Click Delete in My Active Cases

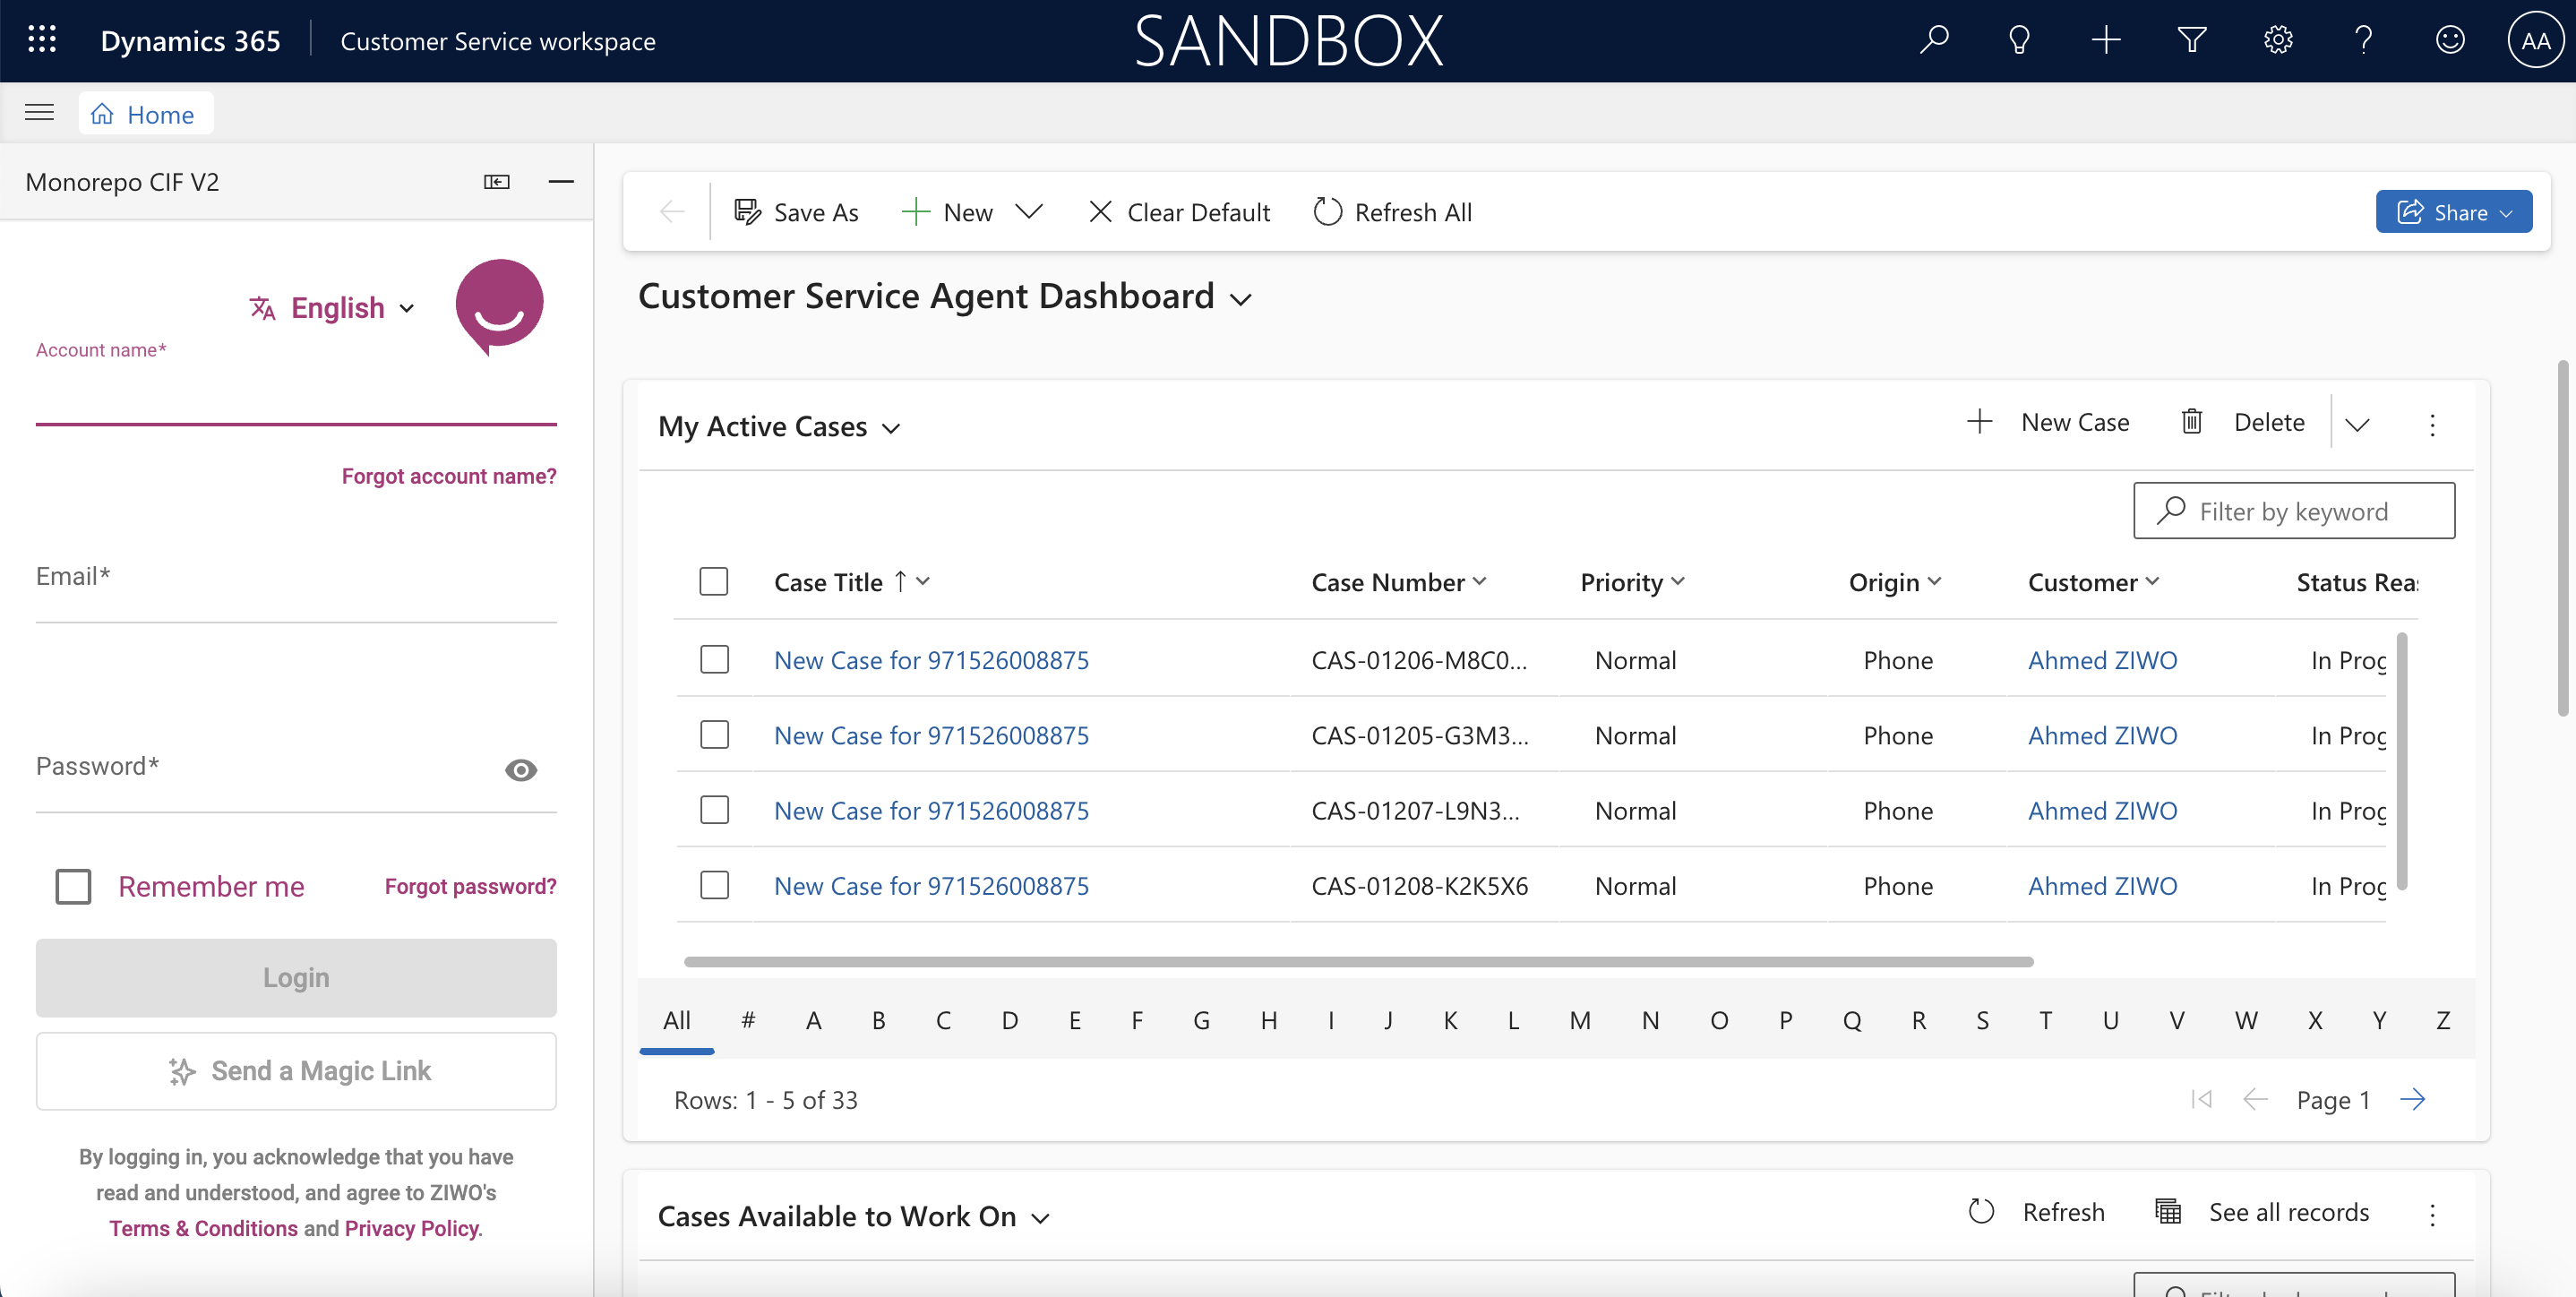click(2243, 422)
